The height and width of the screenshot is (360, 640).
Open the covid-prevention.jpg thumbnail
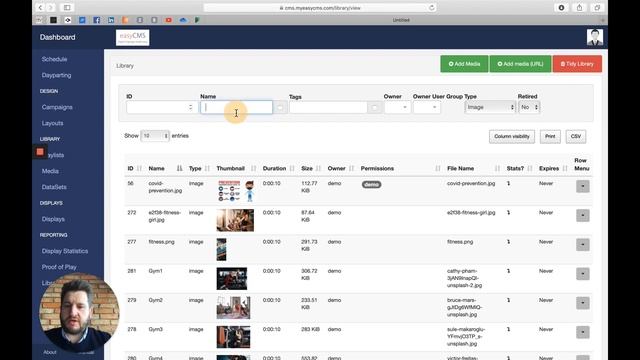pyautogui.click(x=236, y=191)
